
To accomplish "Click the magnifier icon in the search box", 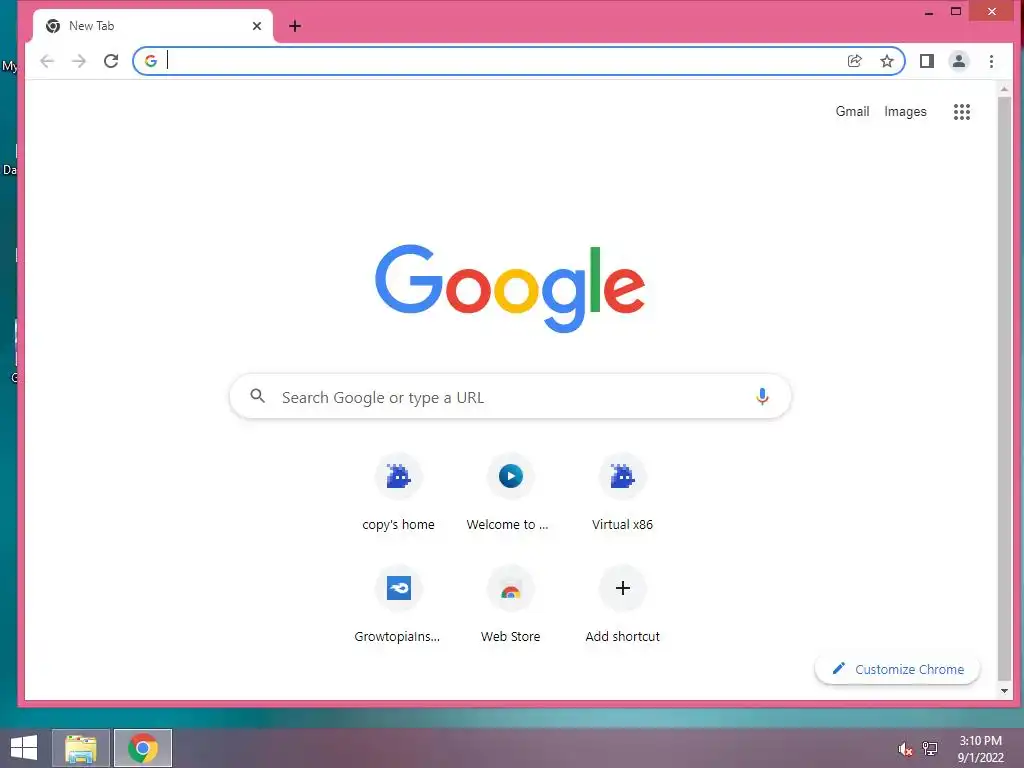I will click(x=258, y=396).
